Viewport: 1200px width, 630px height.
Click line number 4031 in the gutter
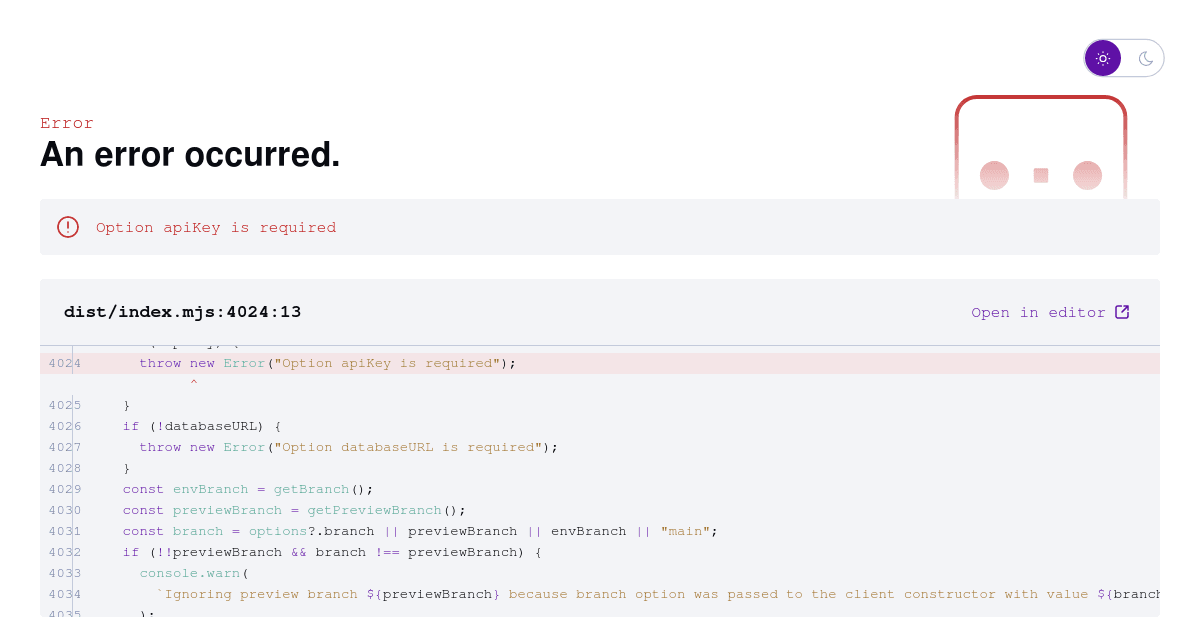[x=65, y=531]
